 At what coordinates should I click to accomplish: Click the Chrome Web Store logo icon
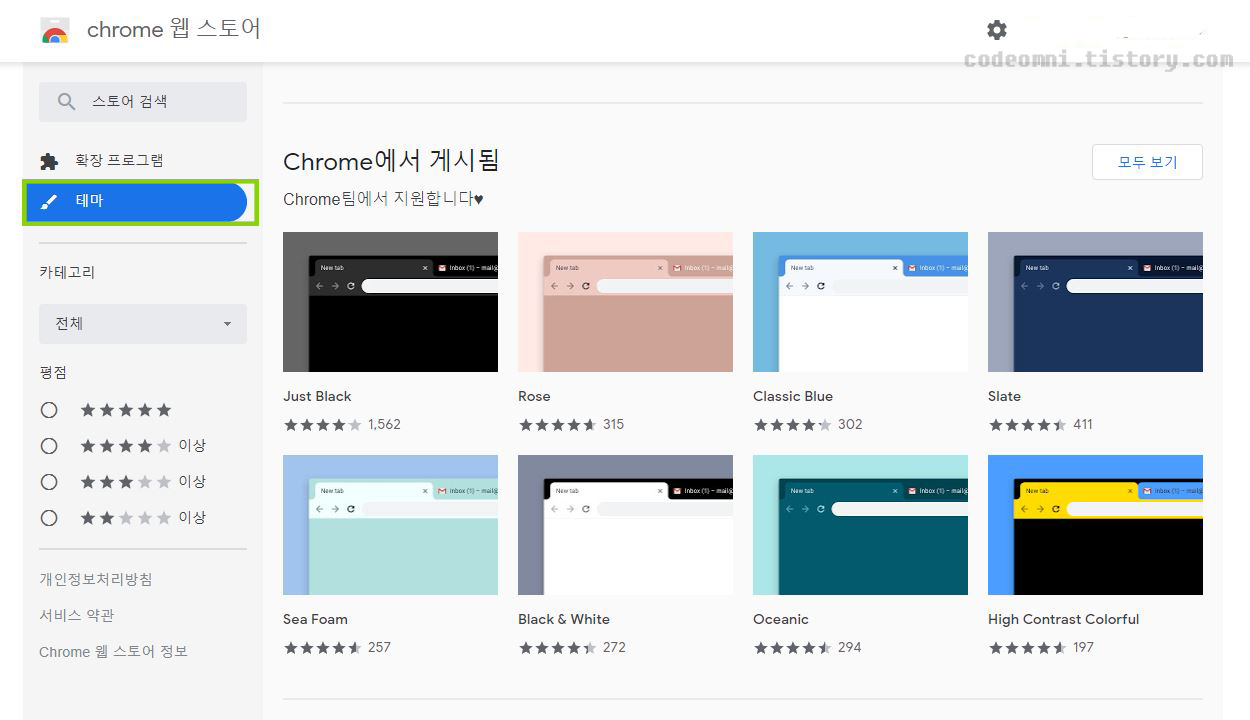(x=54, y=31)
